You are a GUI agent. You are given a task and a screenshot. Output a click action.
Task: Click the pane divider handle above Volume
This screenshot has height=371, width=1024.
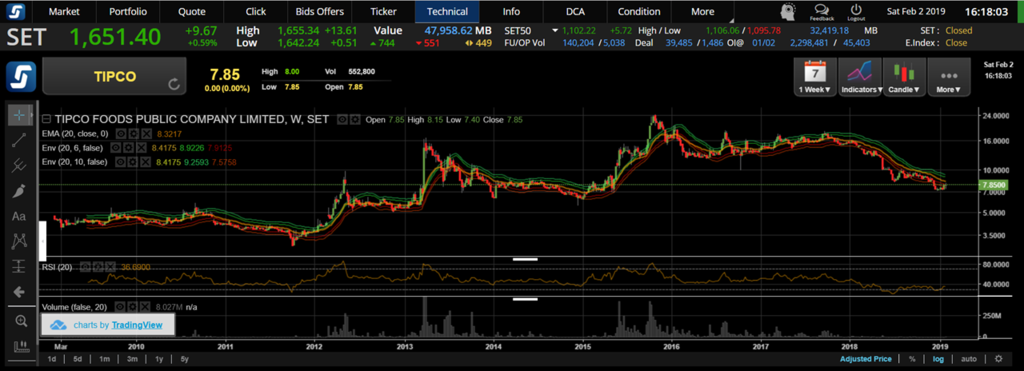(x=525, y=299)
